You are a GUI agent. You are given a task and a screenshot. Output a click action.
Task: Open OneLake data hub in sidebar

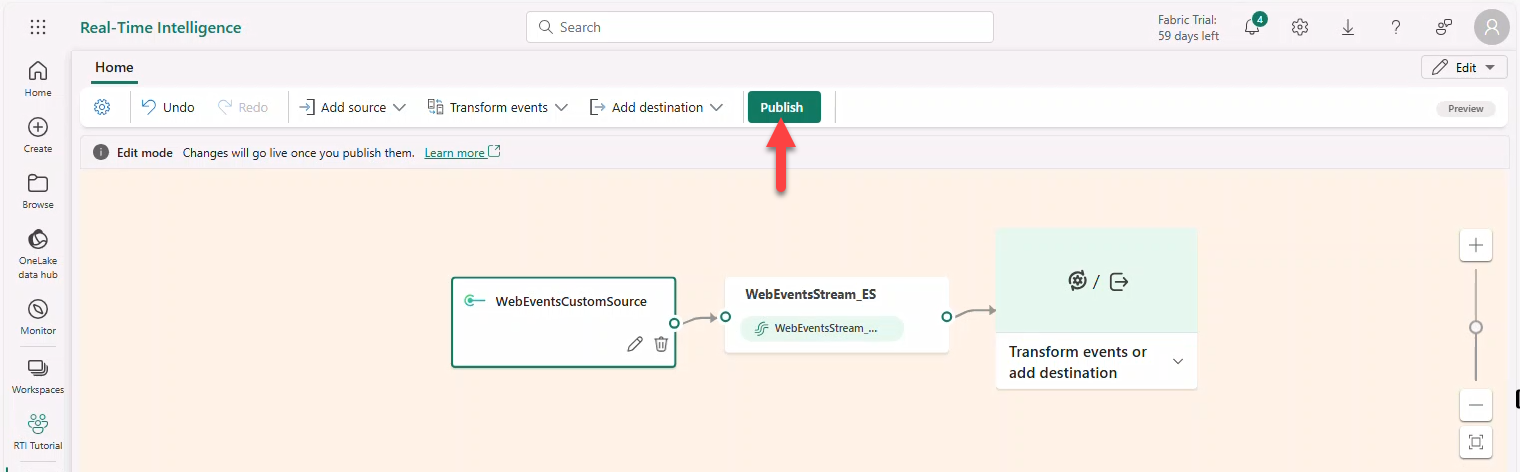(38, 254)
